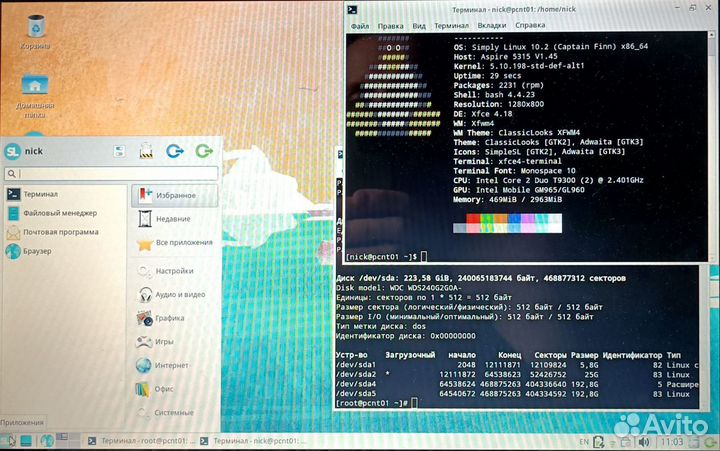The image size is (720, 451).
Task: Open the Вкладки menu in the terminal
Action: tap(491, 25)
